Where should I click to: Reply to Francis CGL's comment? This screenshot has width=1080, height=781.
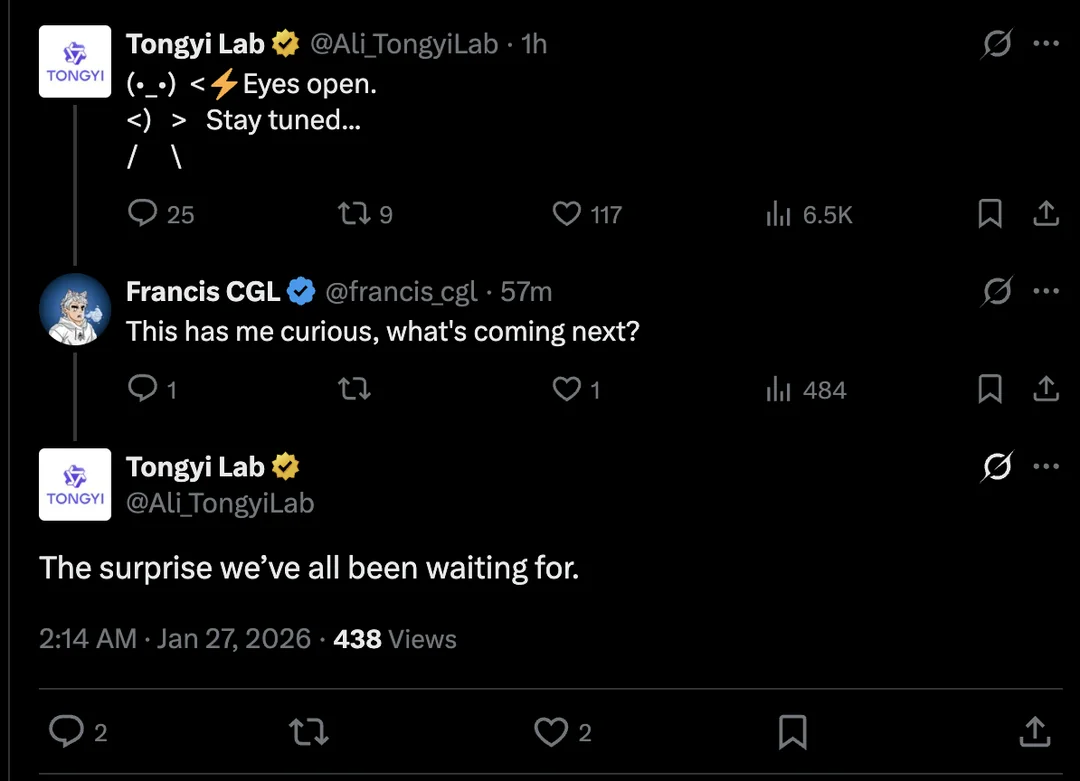point(145,388)
